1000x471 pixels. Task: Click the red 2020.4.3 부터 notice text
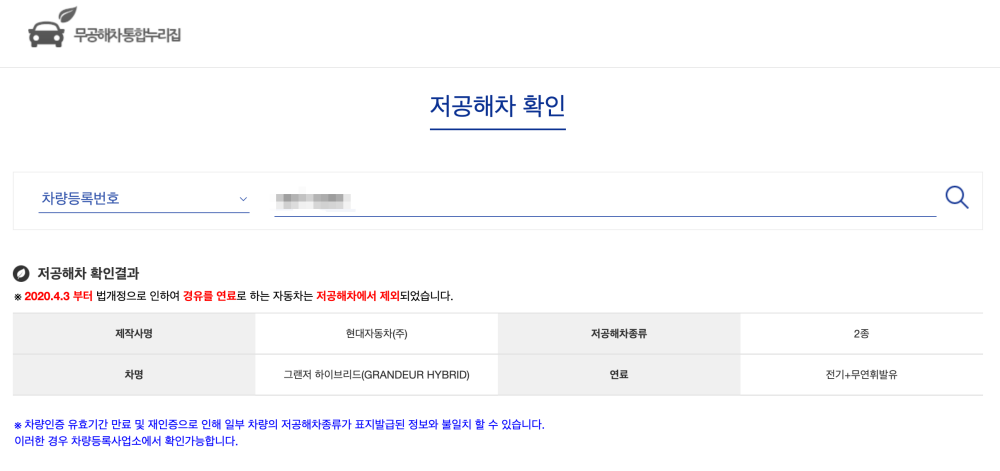(58, 296)
